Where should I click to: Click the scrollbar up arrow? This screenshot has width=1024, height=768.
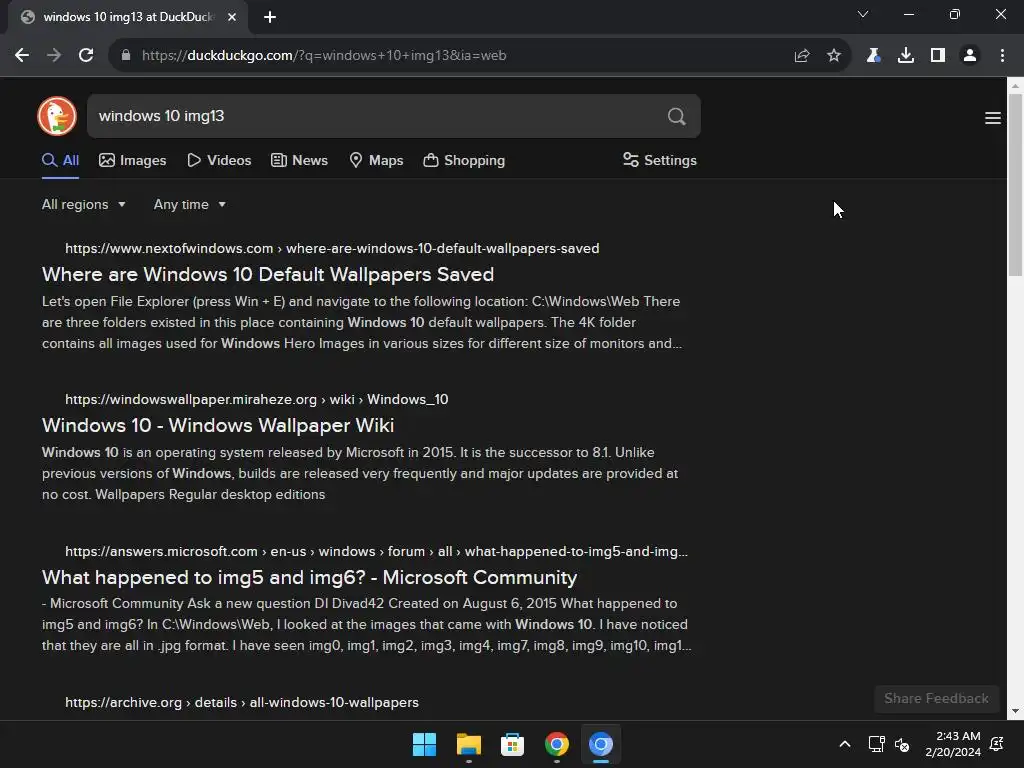click(x=1016, y=85)
